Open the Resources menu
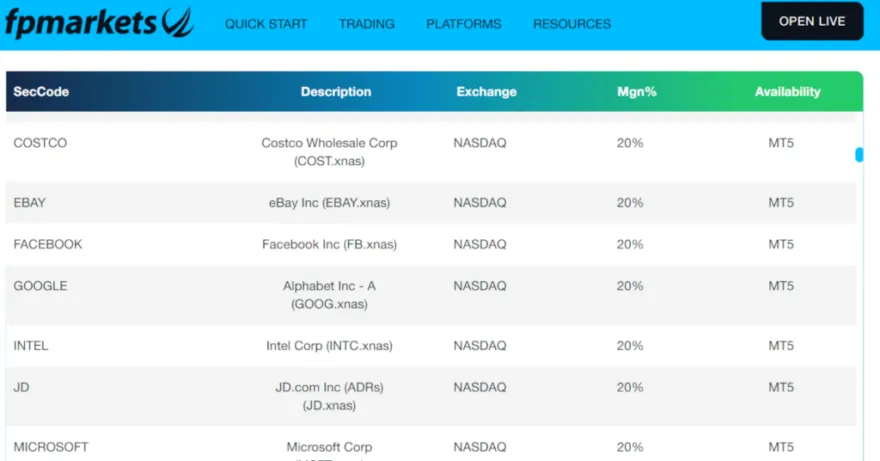880x461 pixels. click(572, 24)
